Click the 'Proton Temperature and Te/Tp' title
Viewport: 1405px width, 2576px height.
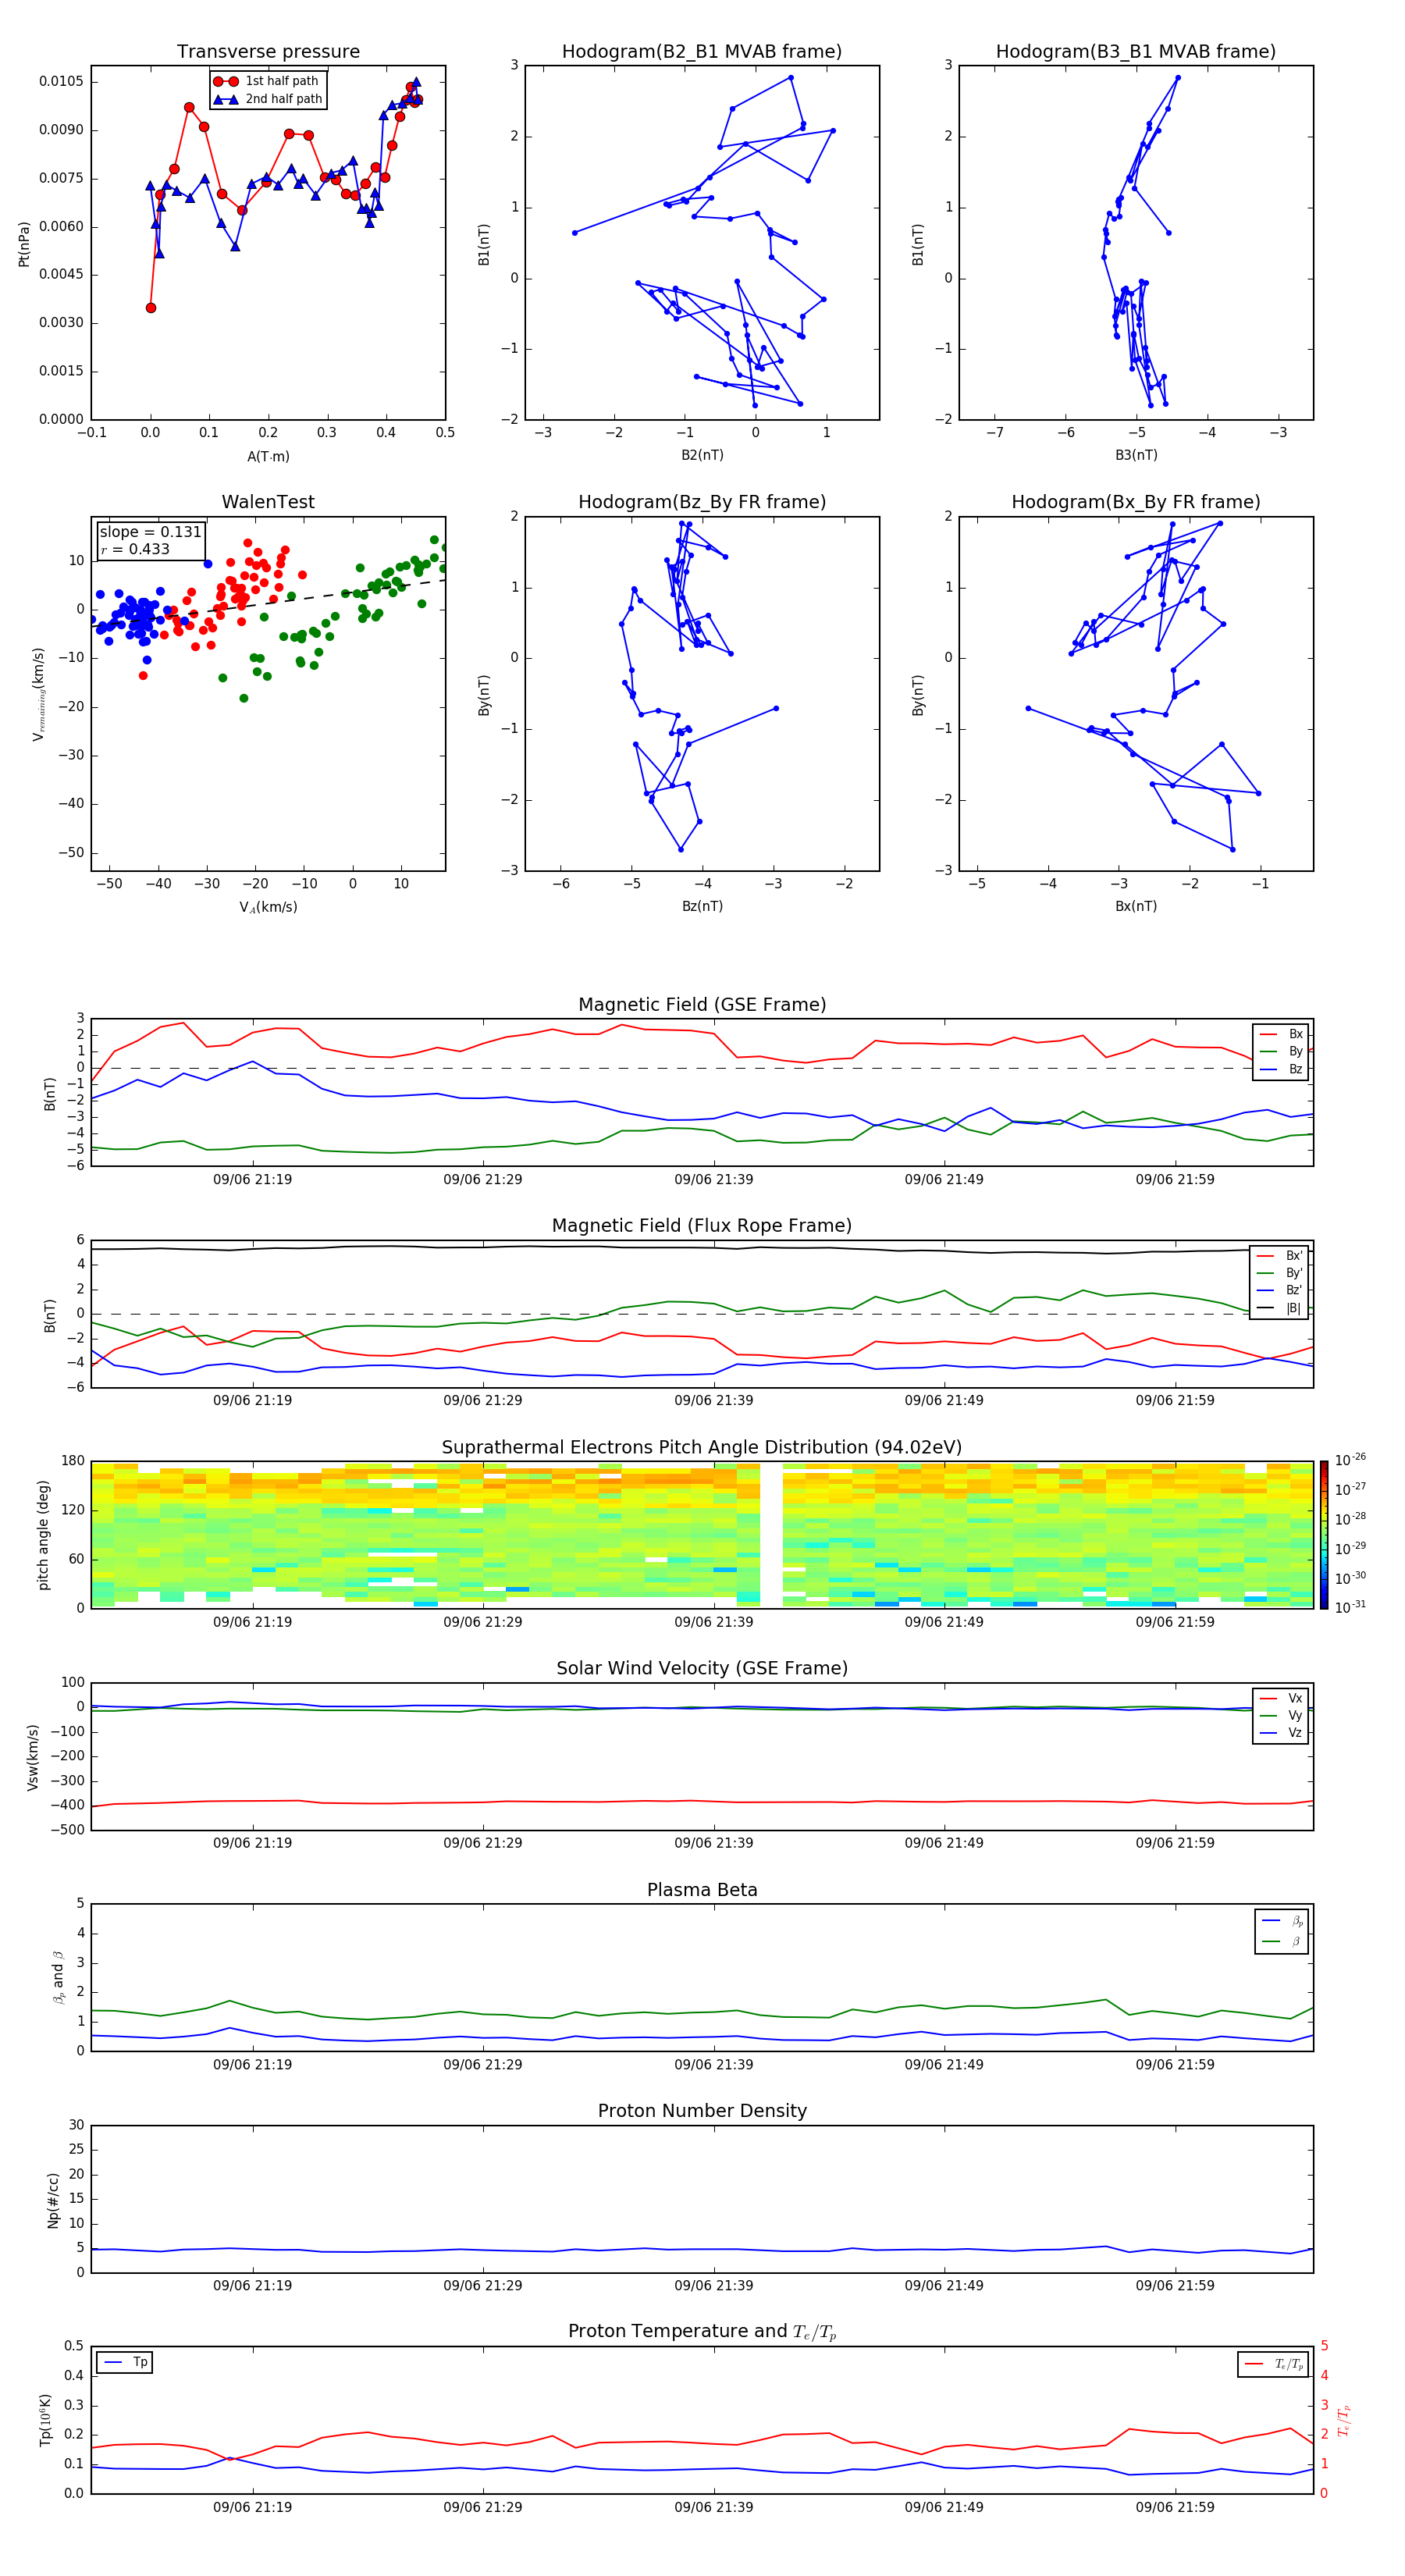point(702,2332)
